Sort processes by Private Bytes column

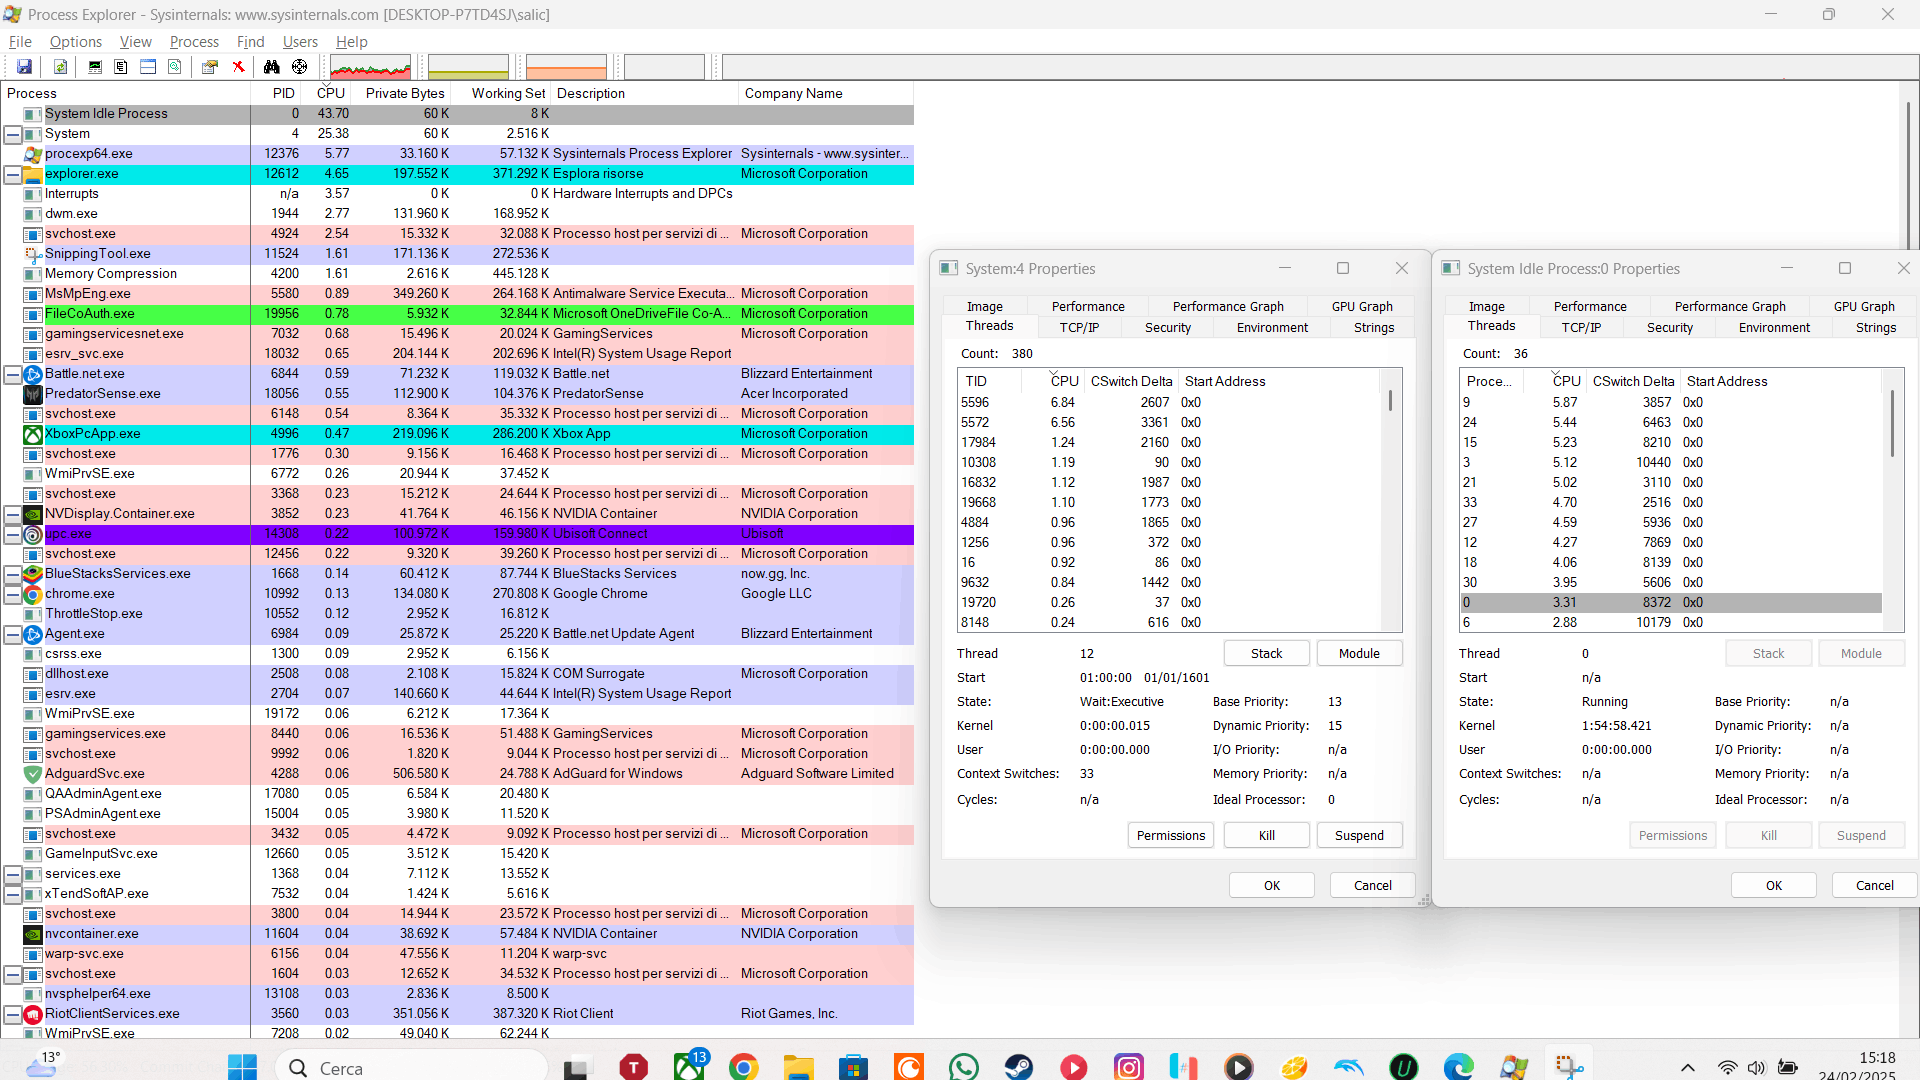[404, 93]
